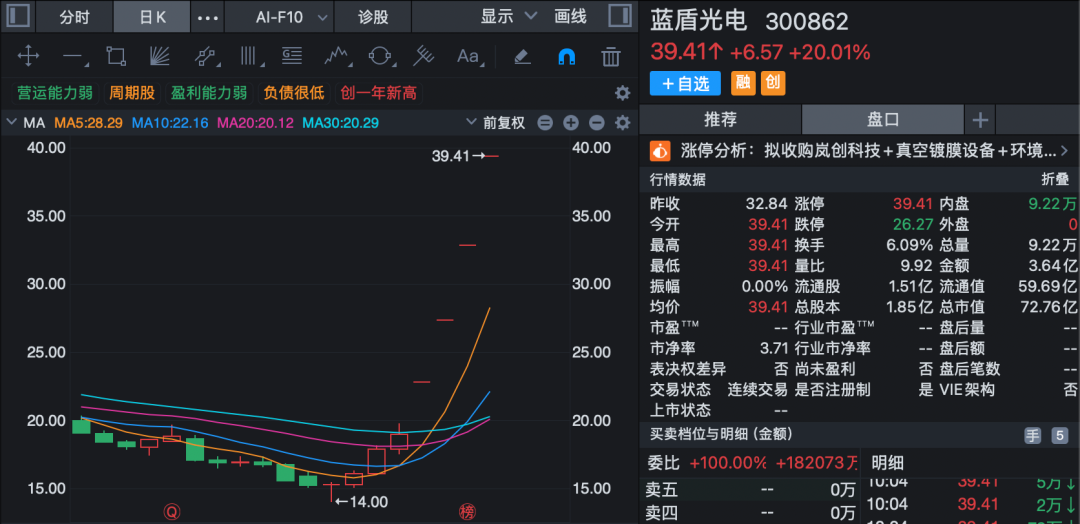This screenshot has height=524, width=1080.
Task: Toggle the 手 unit button
Action: point(1032,435)
